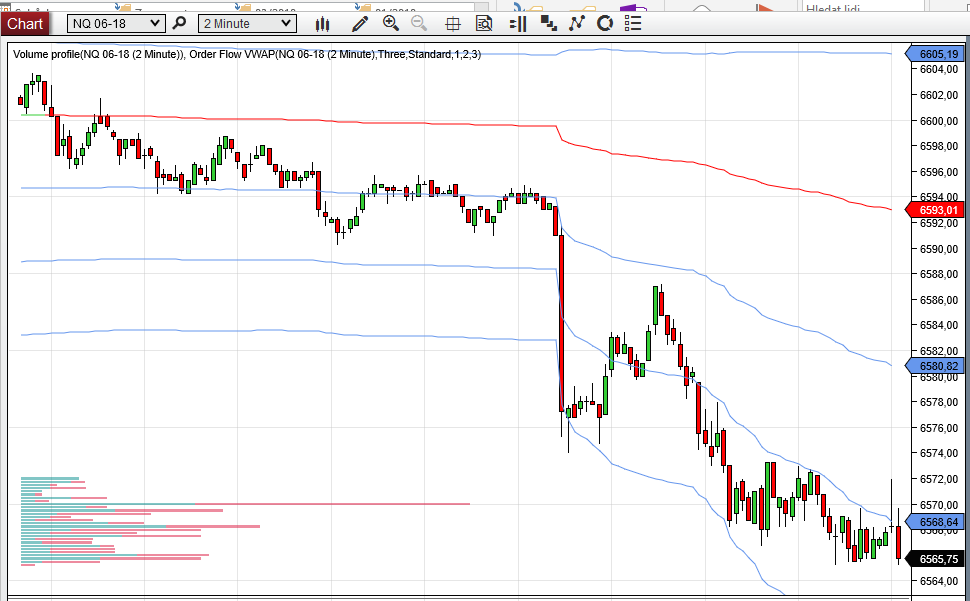Open the drawing tools pencil icon
Screen dimensions: 970x601
359,24
